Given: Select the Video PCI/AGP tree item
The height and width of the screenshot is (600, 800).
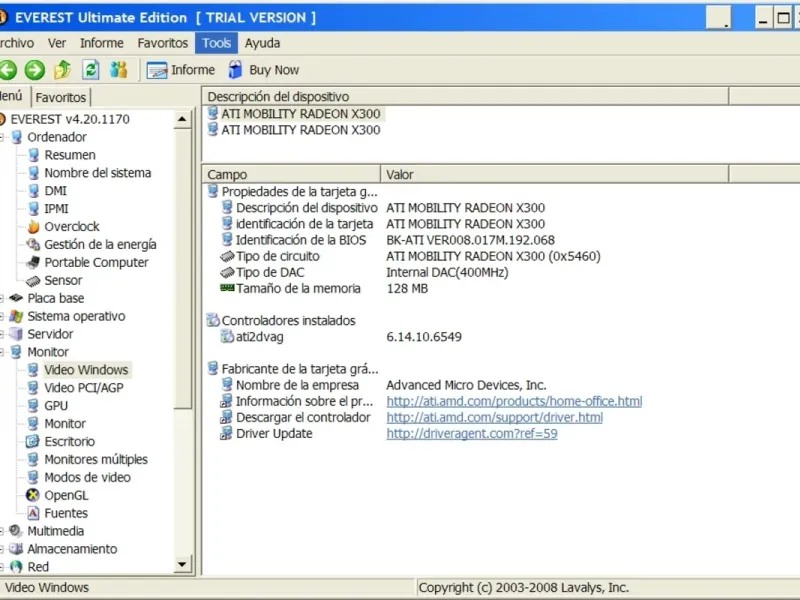Looking at the screenshot, I should click(x=76, y=388).
